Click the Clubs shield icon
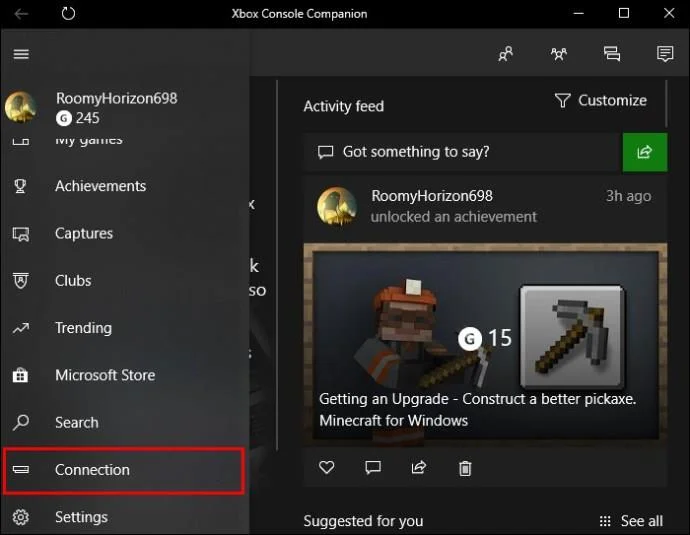Screen dimensions: 690x535 pos(21,281)
